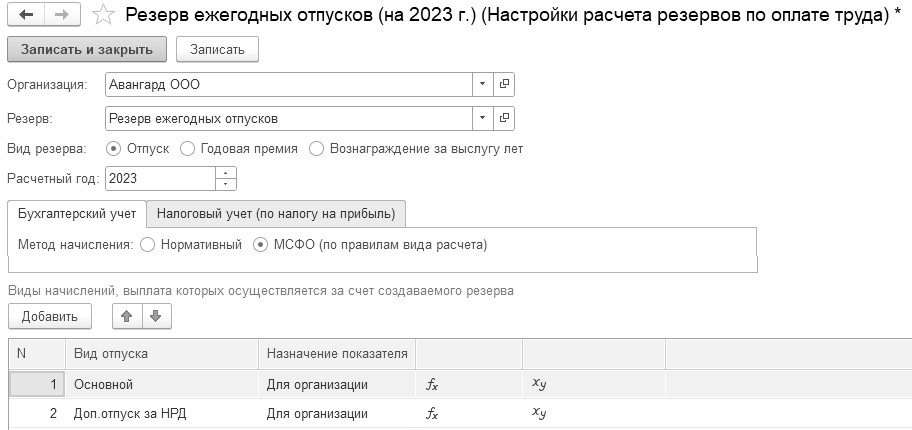Expand the Организация dropdown list

482,84
